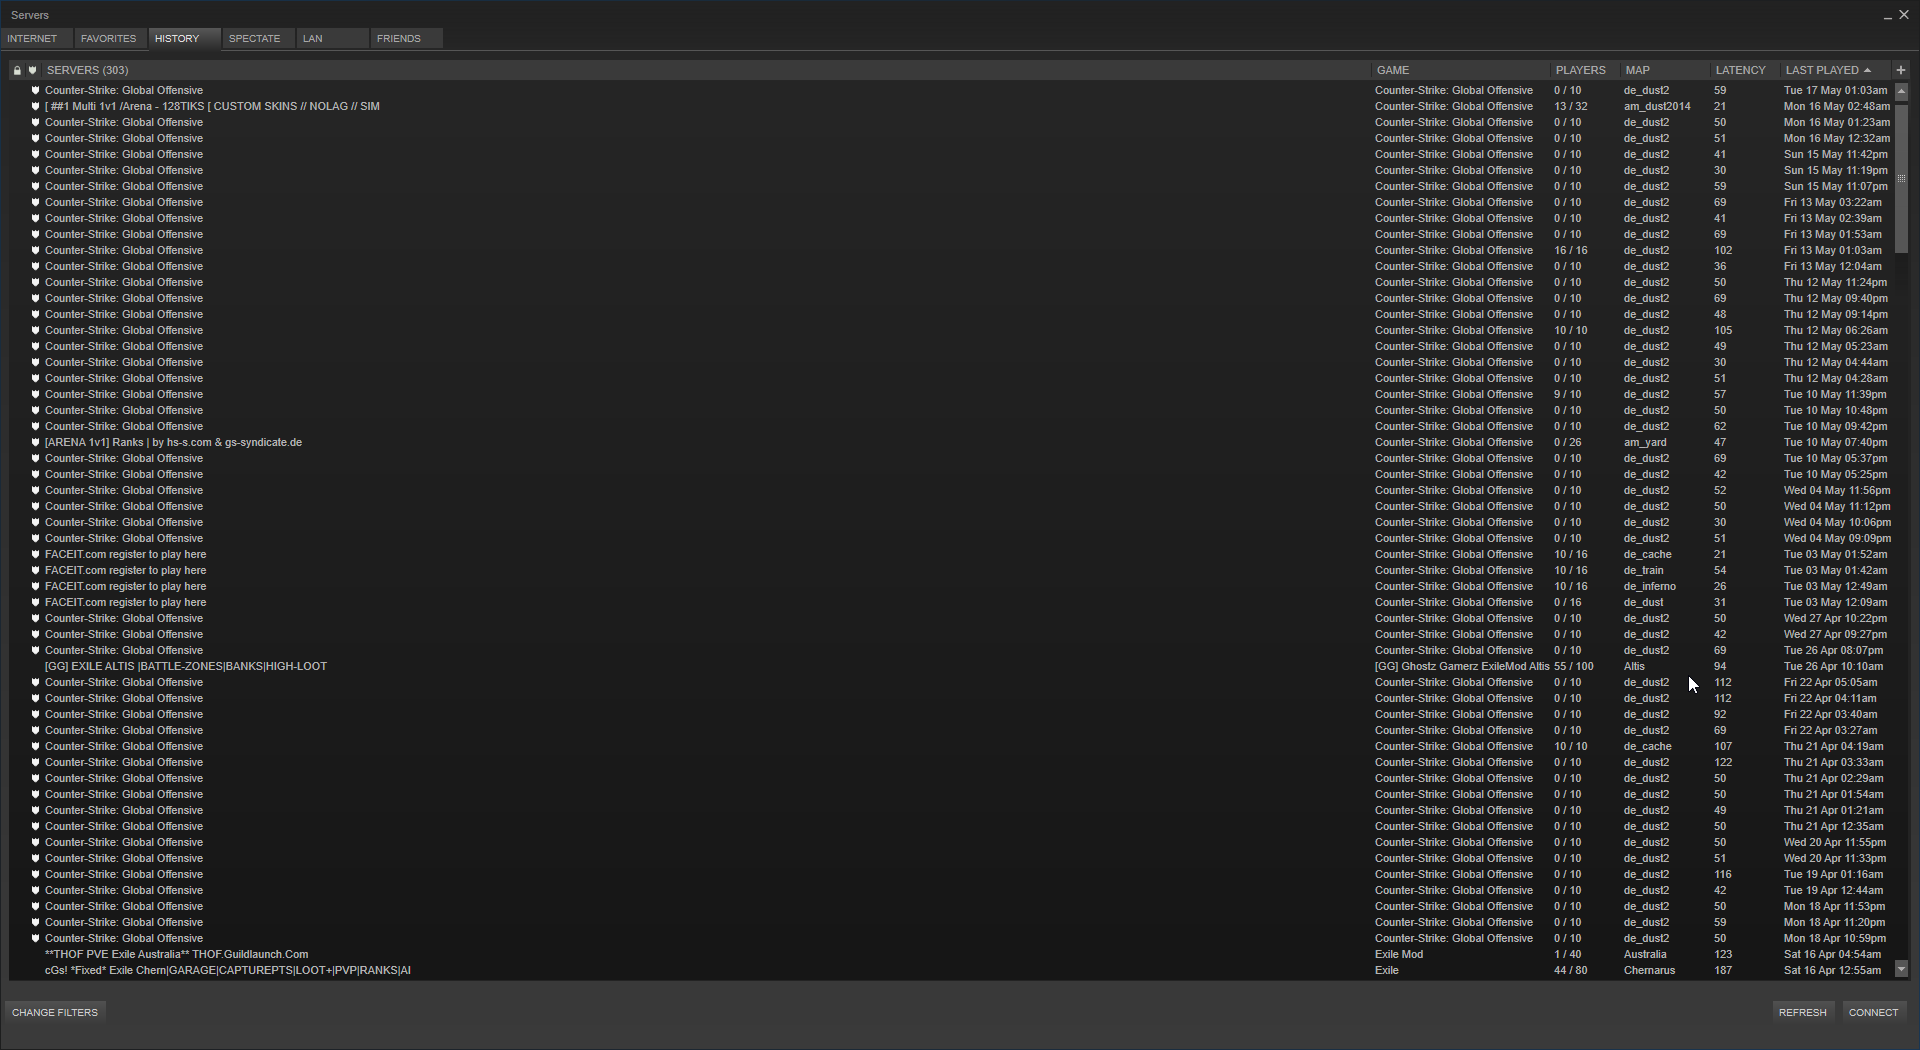Switch to the Friends tab
This screenshot has height=1050, width=1920.
[x=406, y=38]
